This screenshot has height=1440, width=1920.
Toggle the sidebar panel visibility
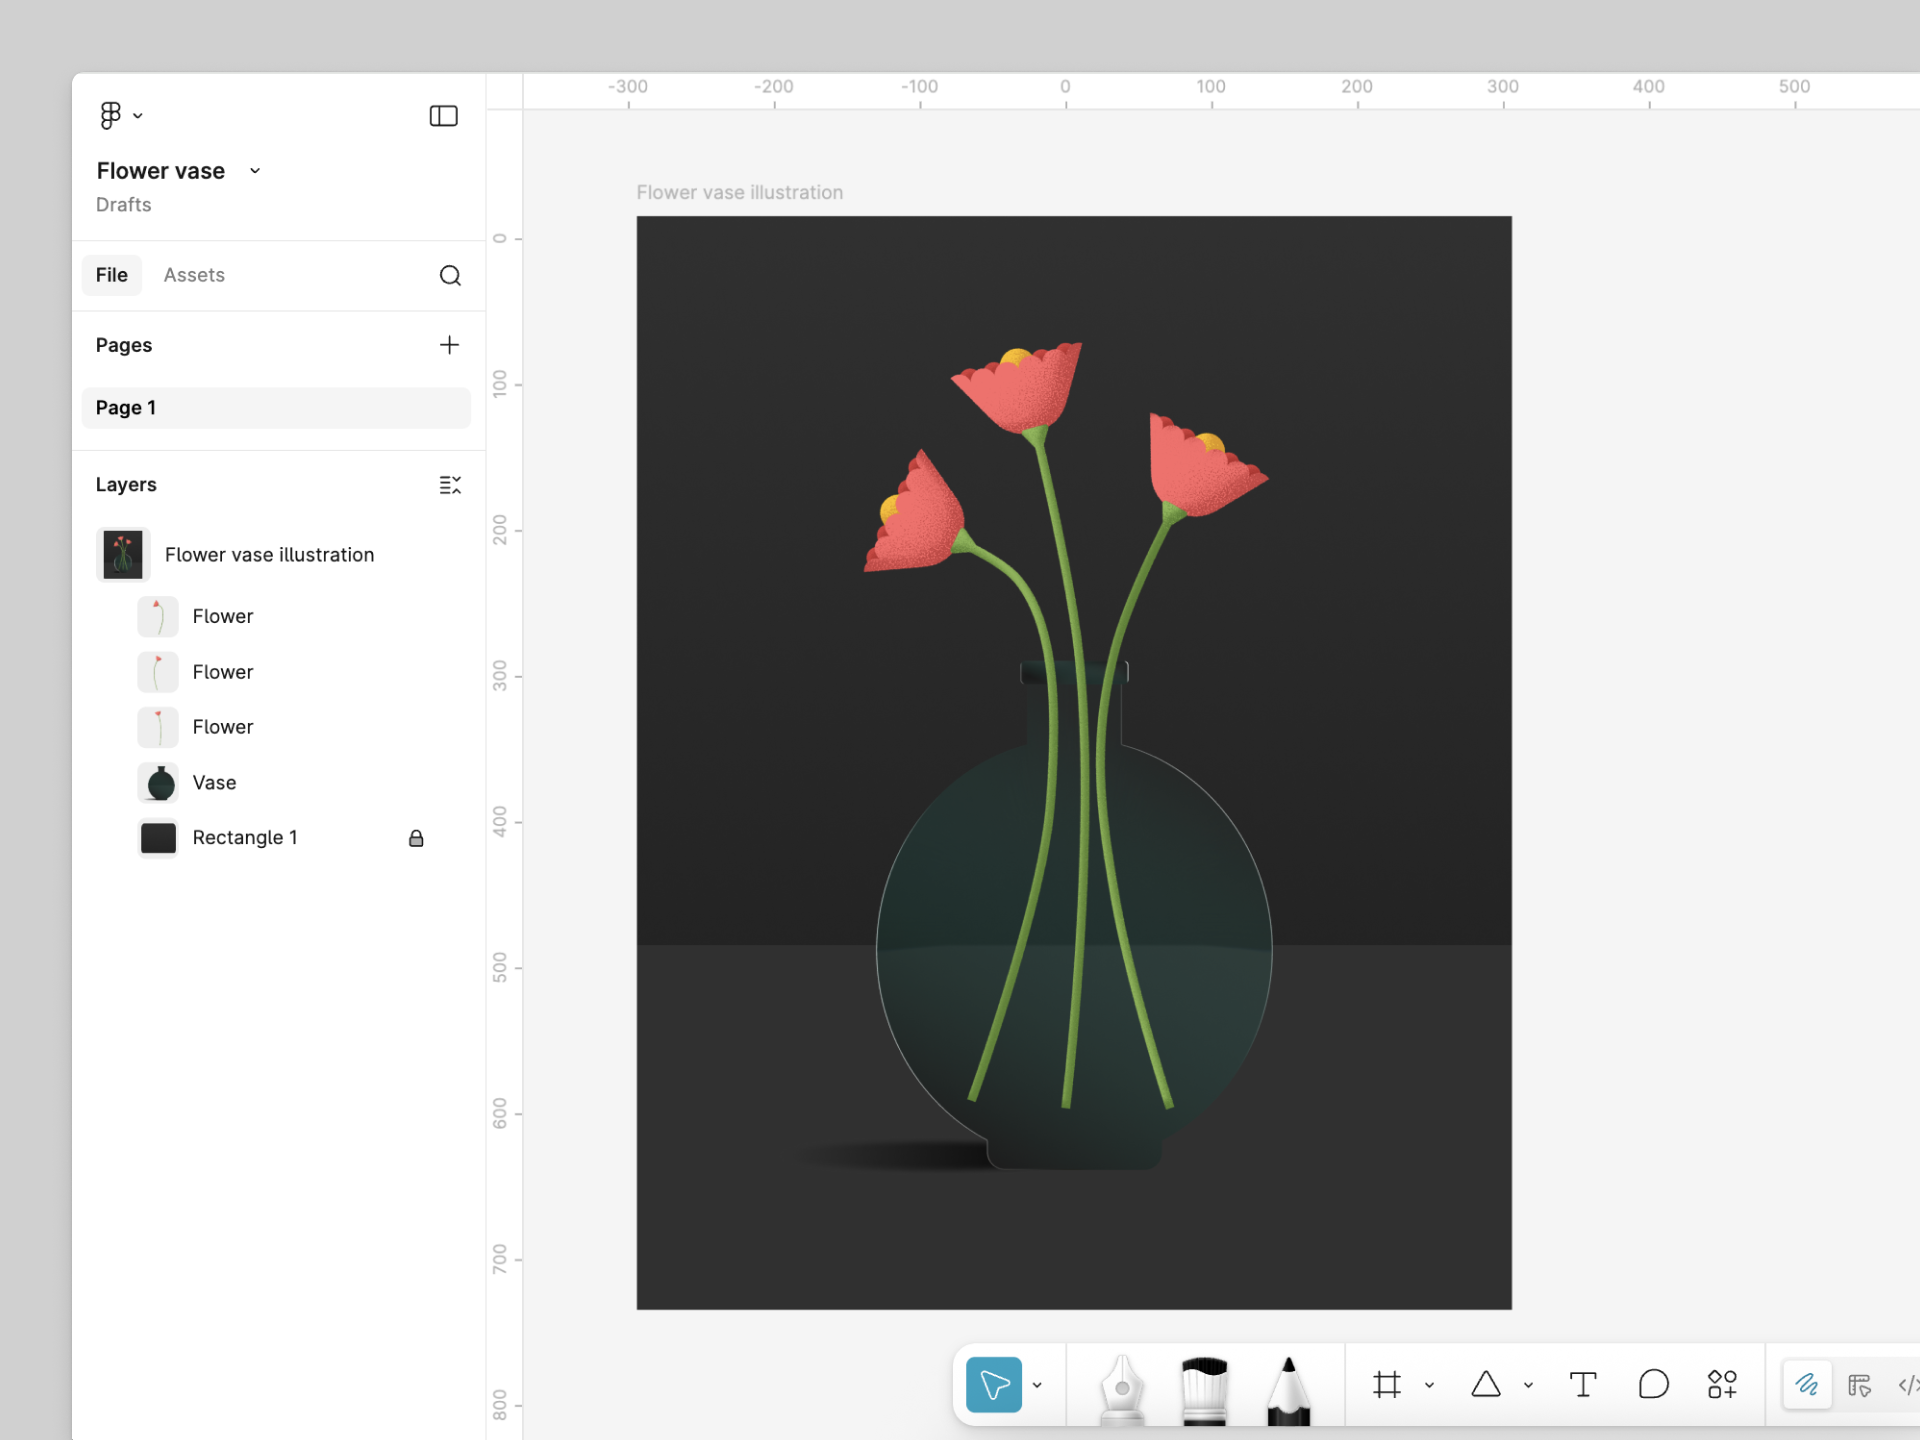pos(443,116)
